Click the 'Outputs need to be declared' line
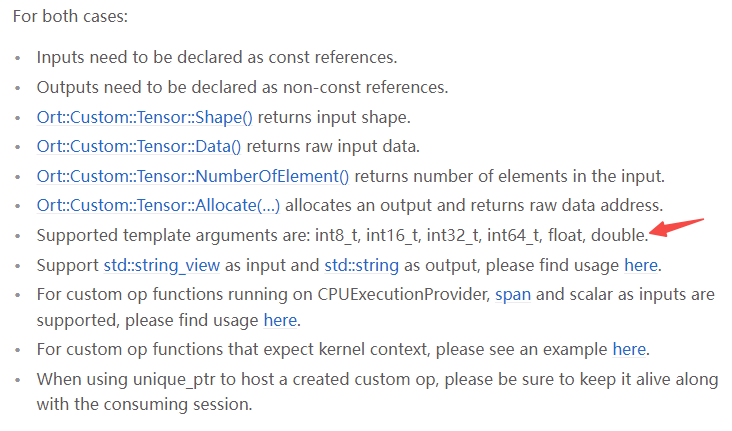This screenshot has width=732, height=431. pyautogui.click(x=242, y=87)
